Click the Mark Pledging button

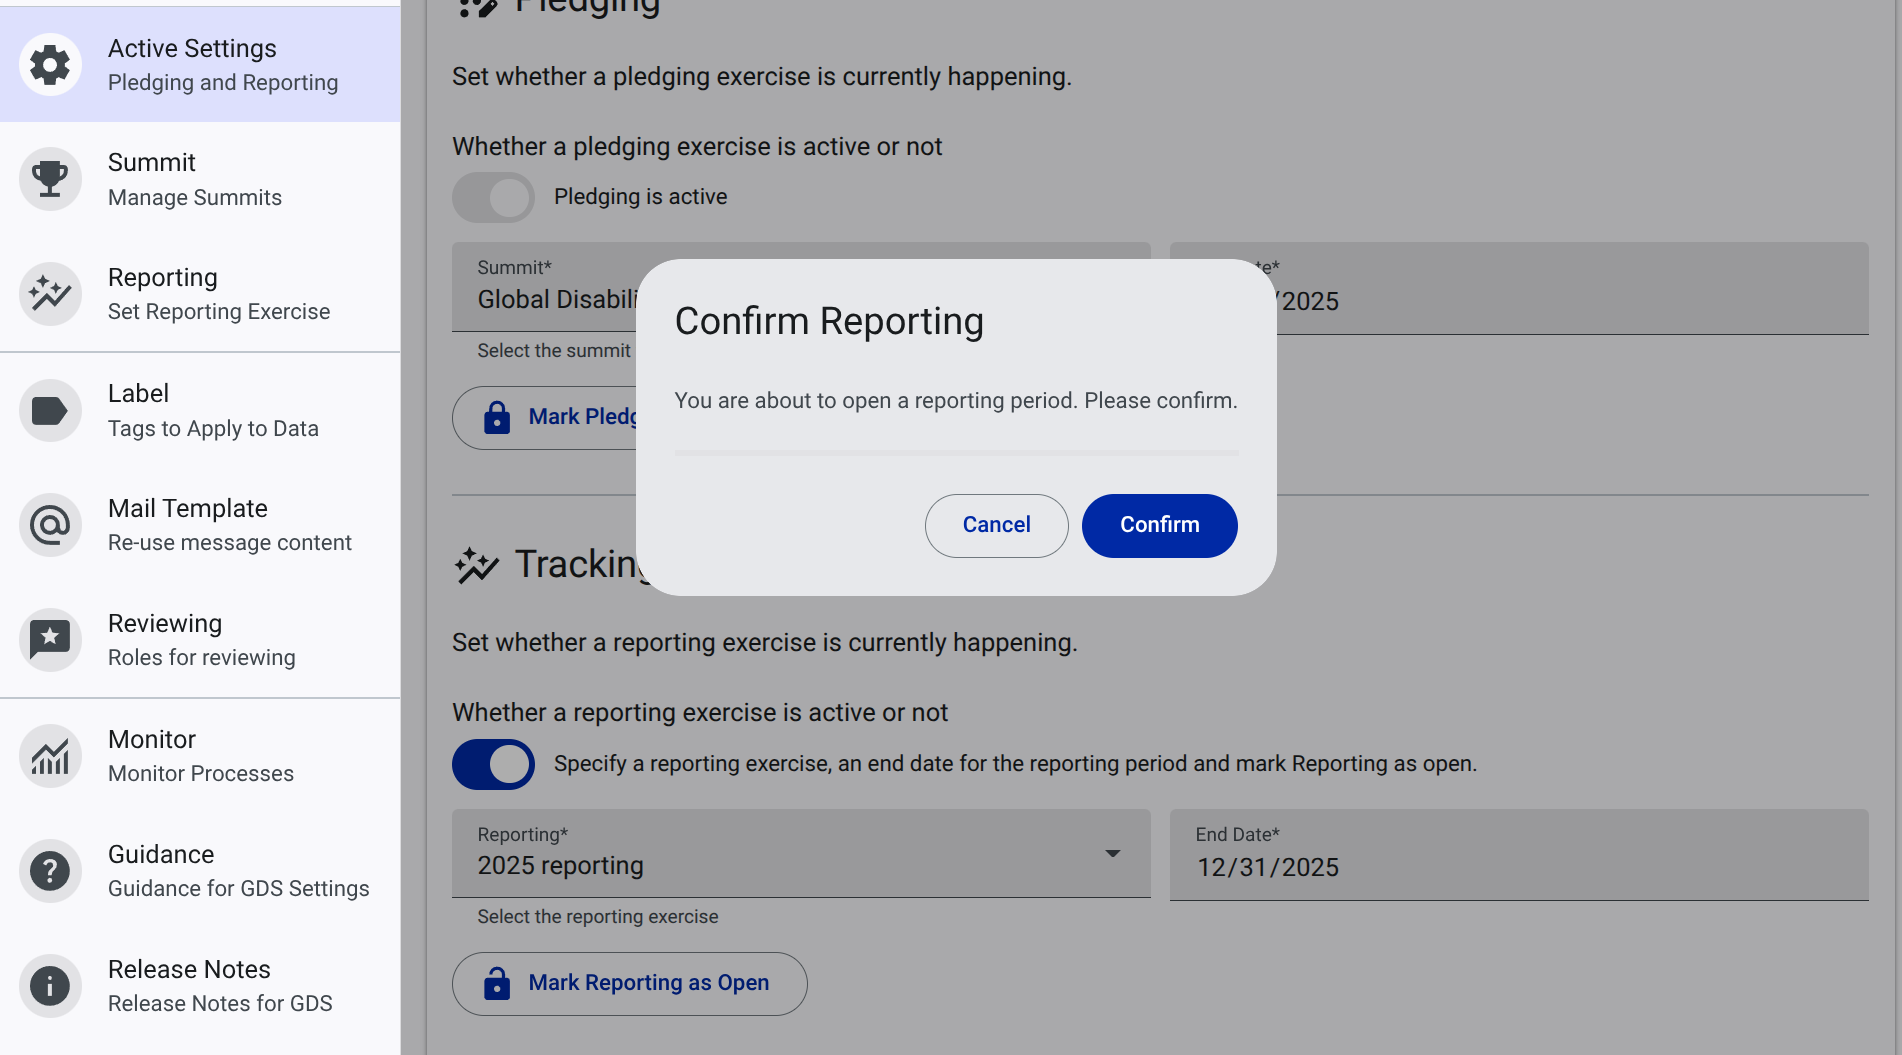tap(544, 418)
